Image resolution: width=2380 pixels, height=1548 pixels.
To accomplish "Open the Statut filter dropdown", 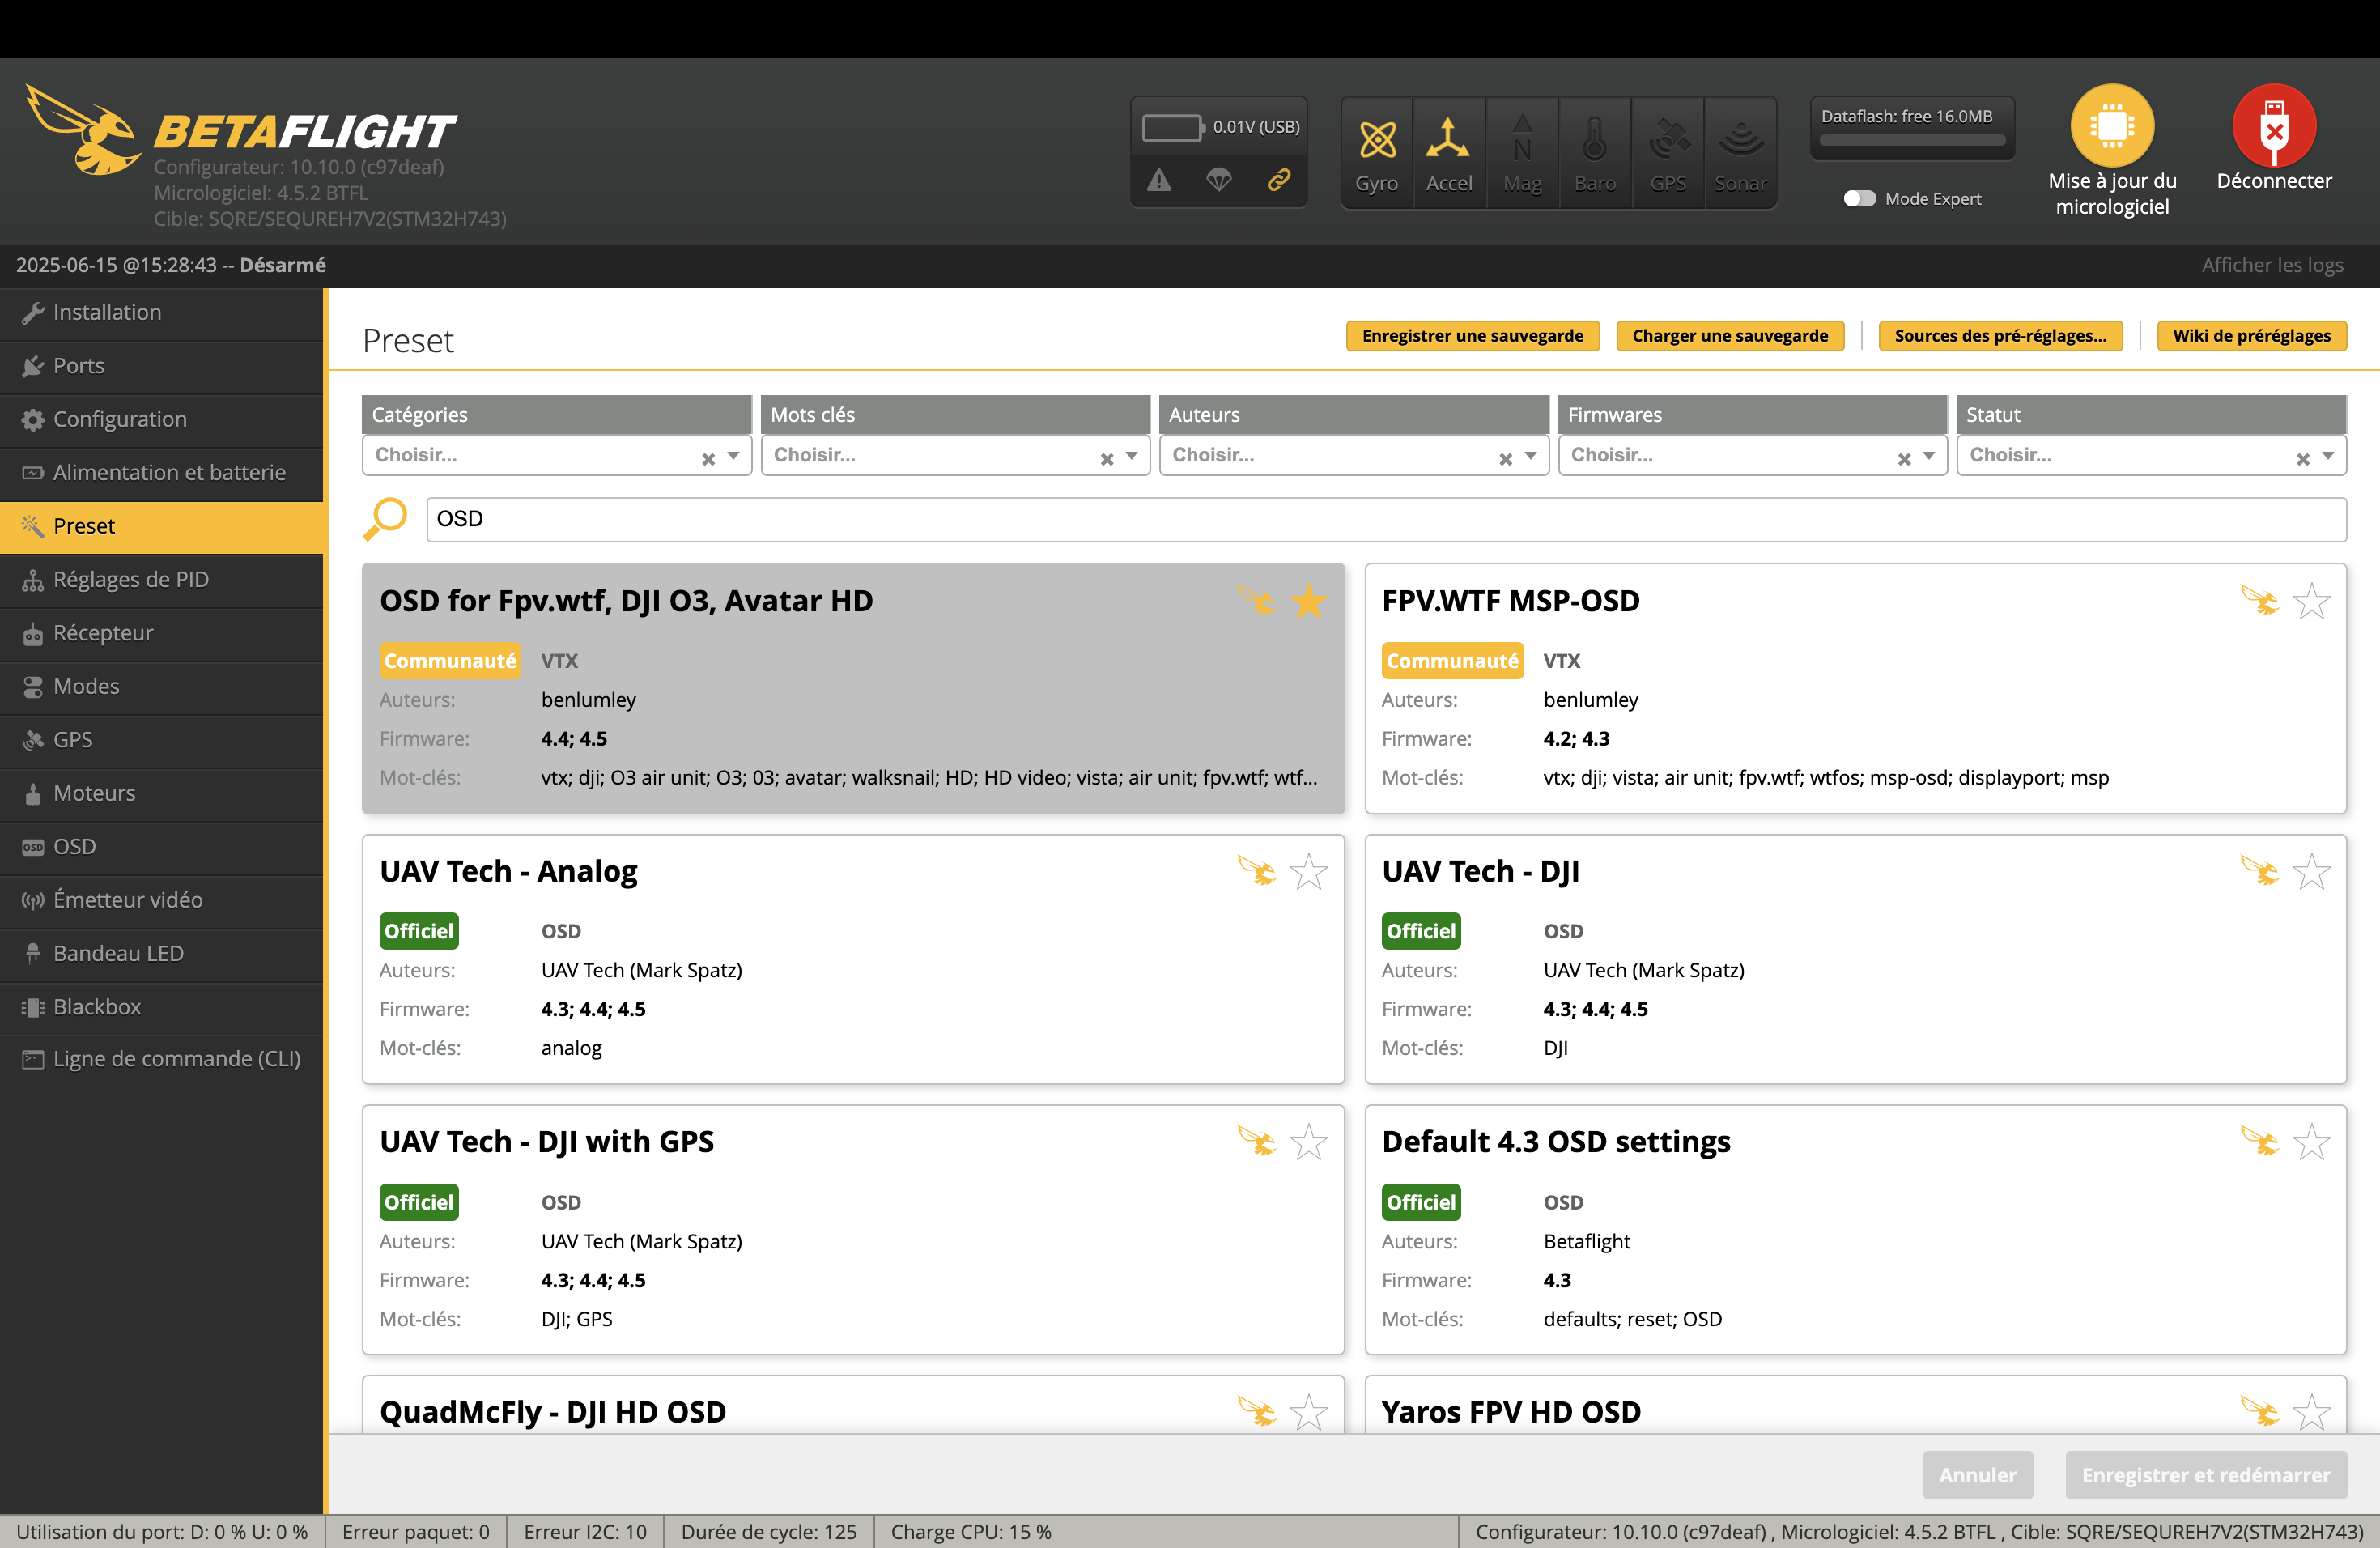I will (x=2327, y=456).
